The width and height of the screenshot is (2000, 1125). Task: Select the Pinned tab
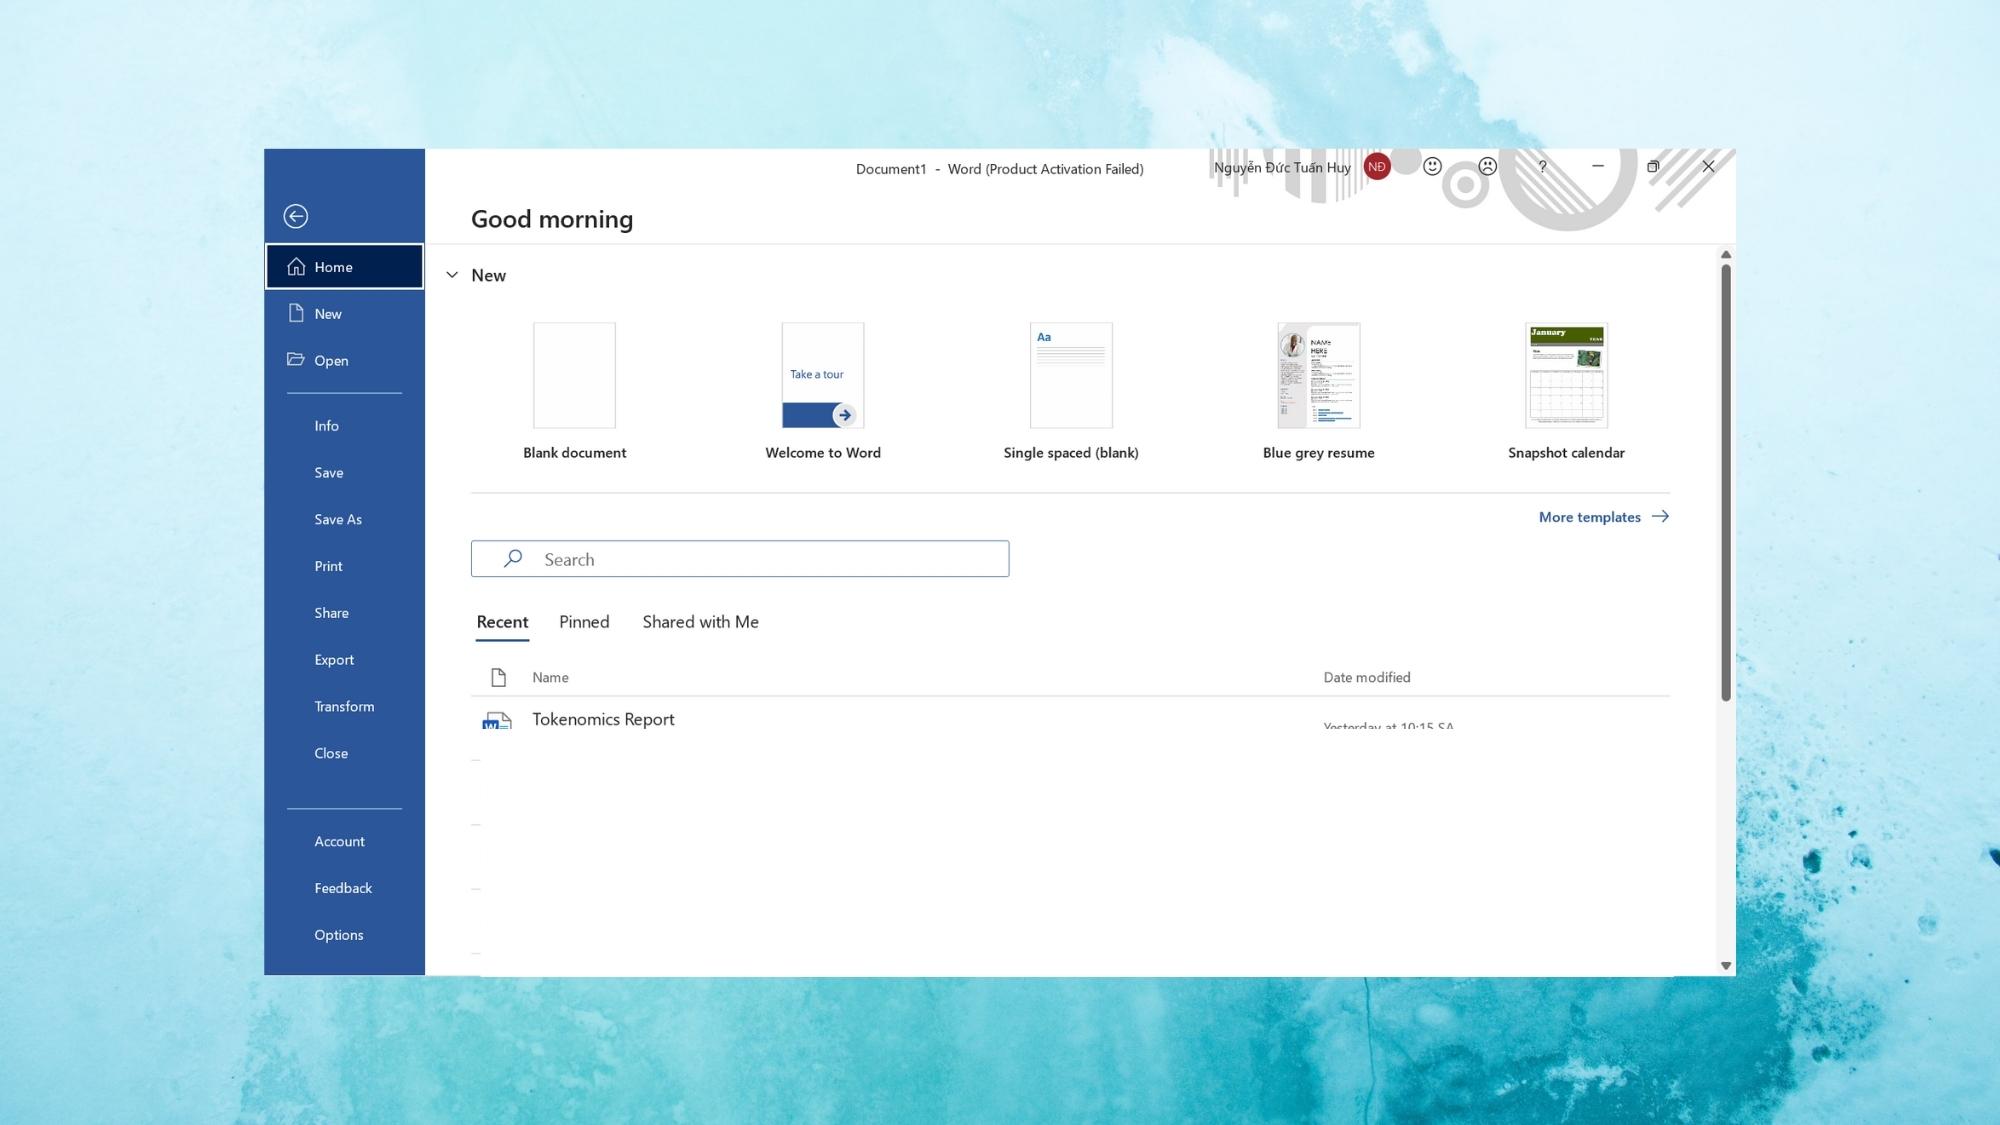tap(584, 621)
